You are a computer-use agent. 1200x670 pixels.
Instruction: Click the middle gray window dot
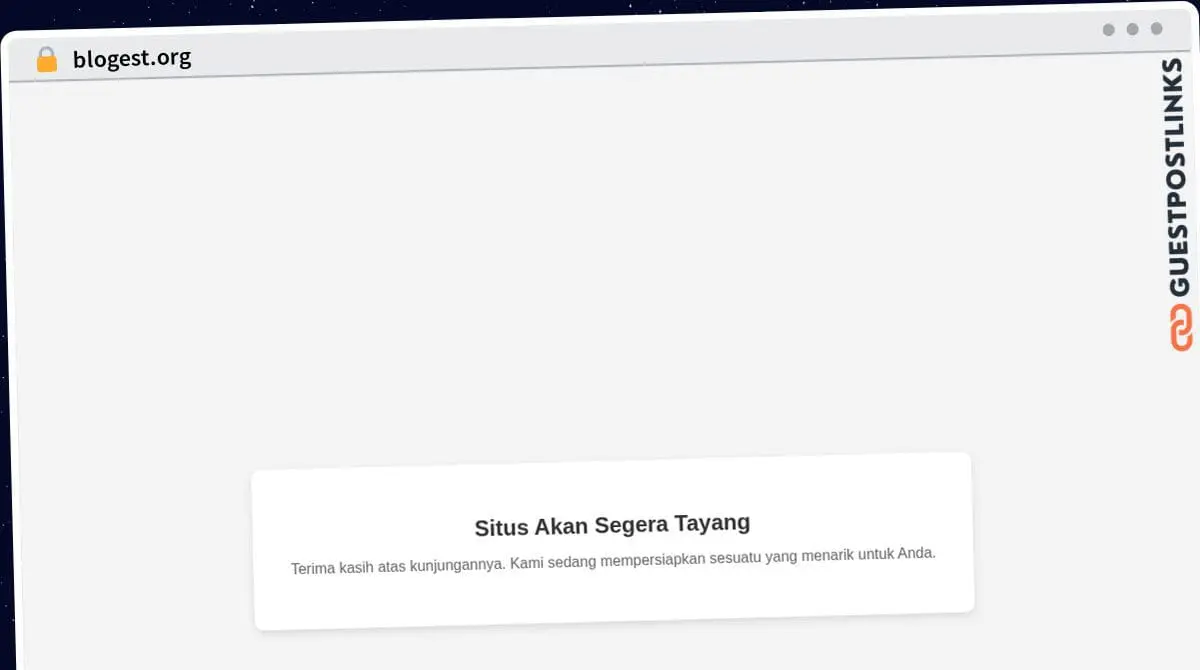(1132, 29)
